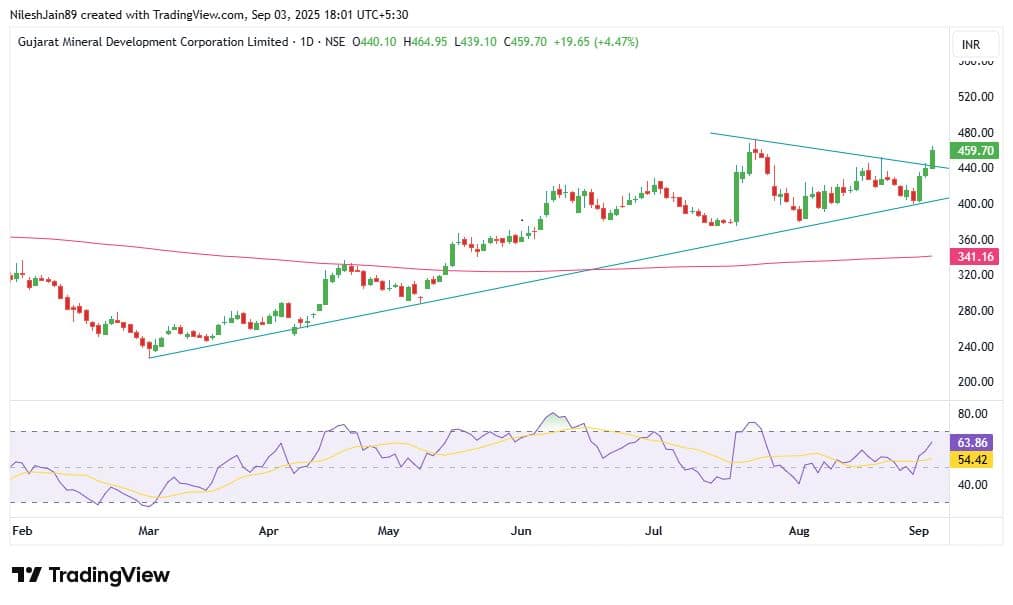Click the 240.00 price axis level
1013x605 pixels.
point(976,346)
